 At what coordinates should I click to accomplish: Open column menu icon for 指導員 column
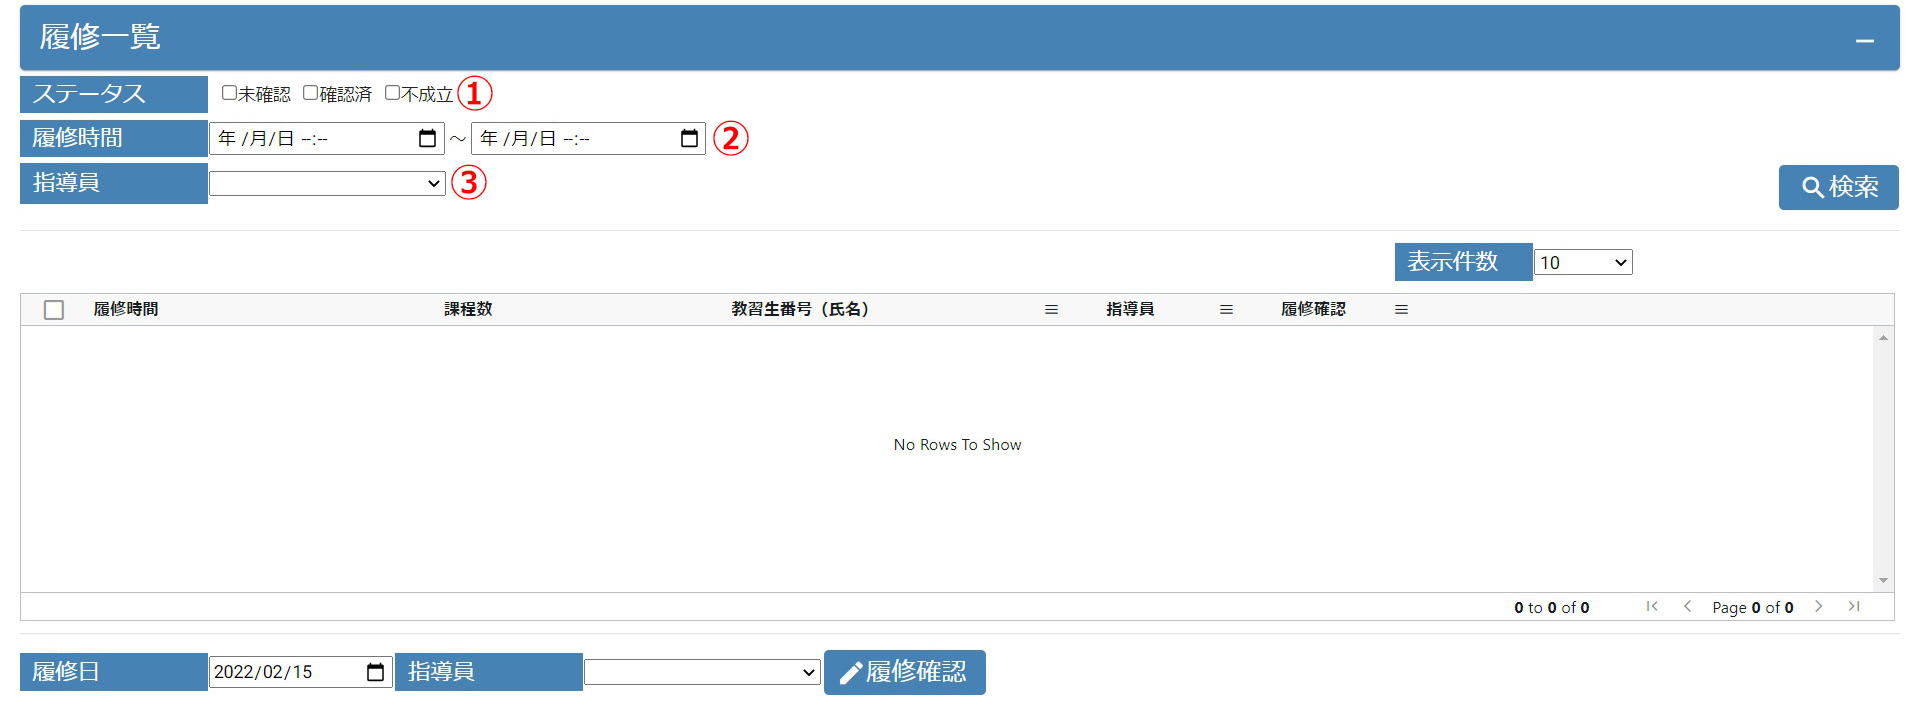click(x=1226, y=310)
